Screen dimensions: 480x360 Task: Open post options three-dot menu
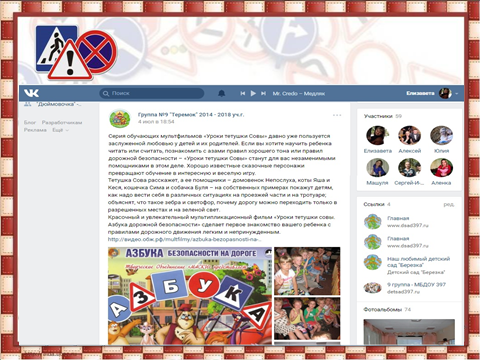[x=337, y=115]
